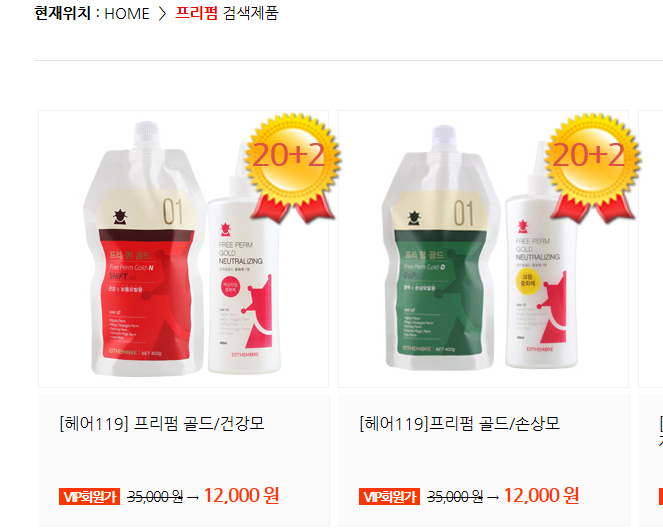This screenshot has height=531, width=663.
Task: Click the partially visible third VIP badge
Action: click(x=661, y=496)
